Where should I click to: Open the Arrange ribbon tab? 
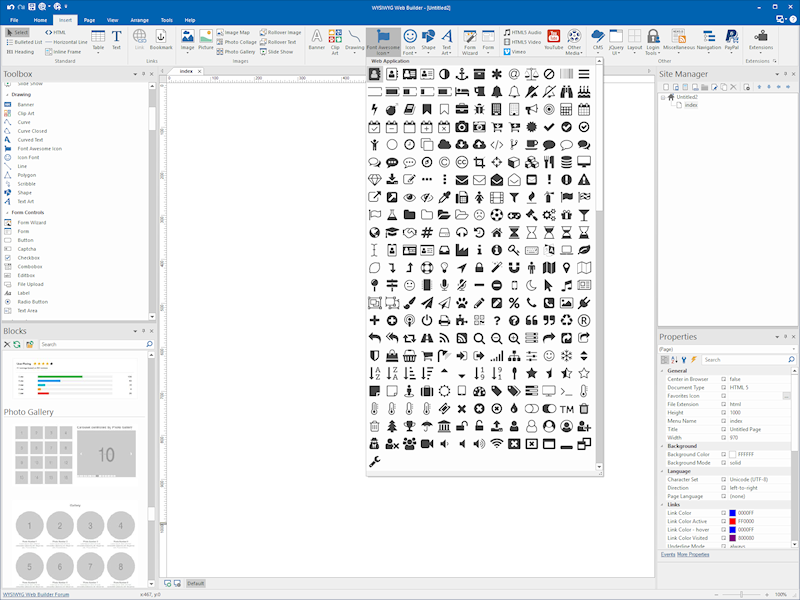138,20
